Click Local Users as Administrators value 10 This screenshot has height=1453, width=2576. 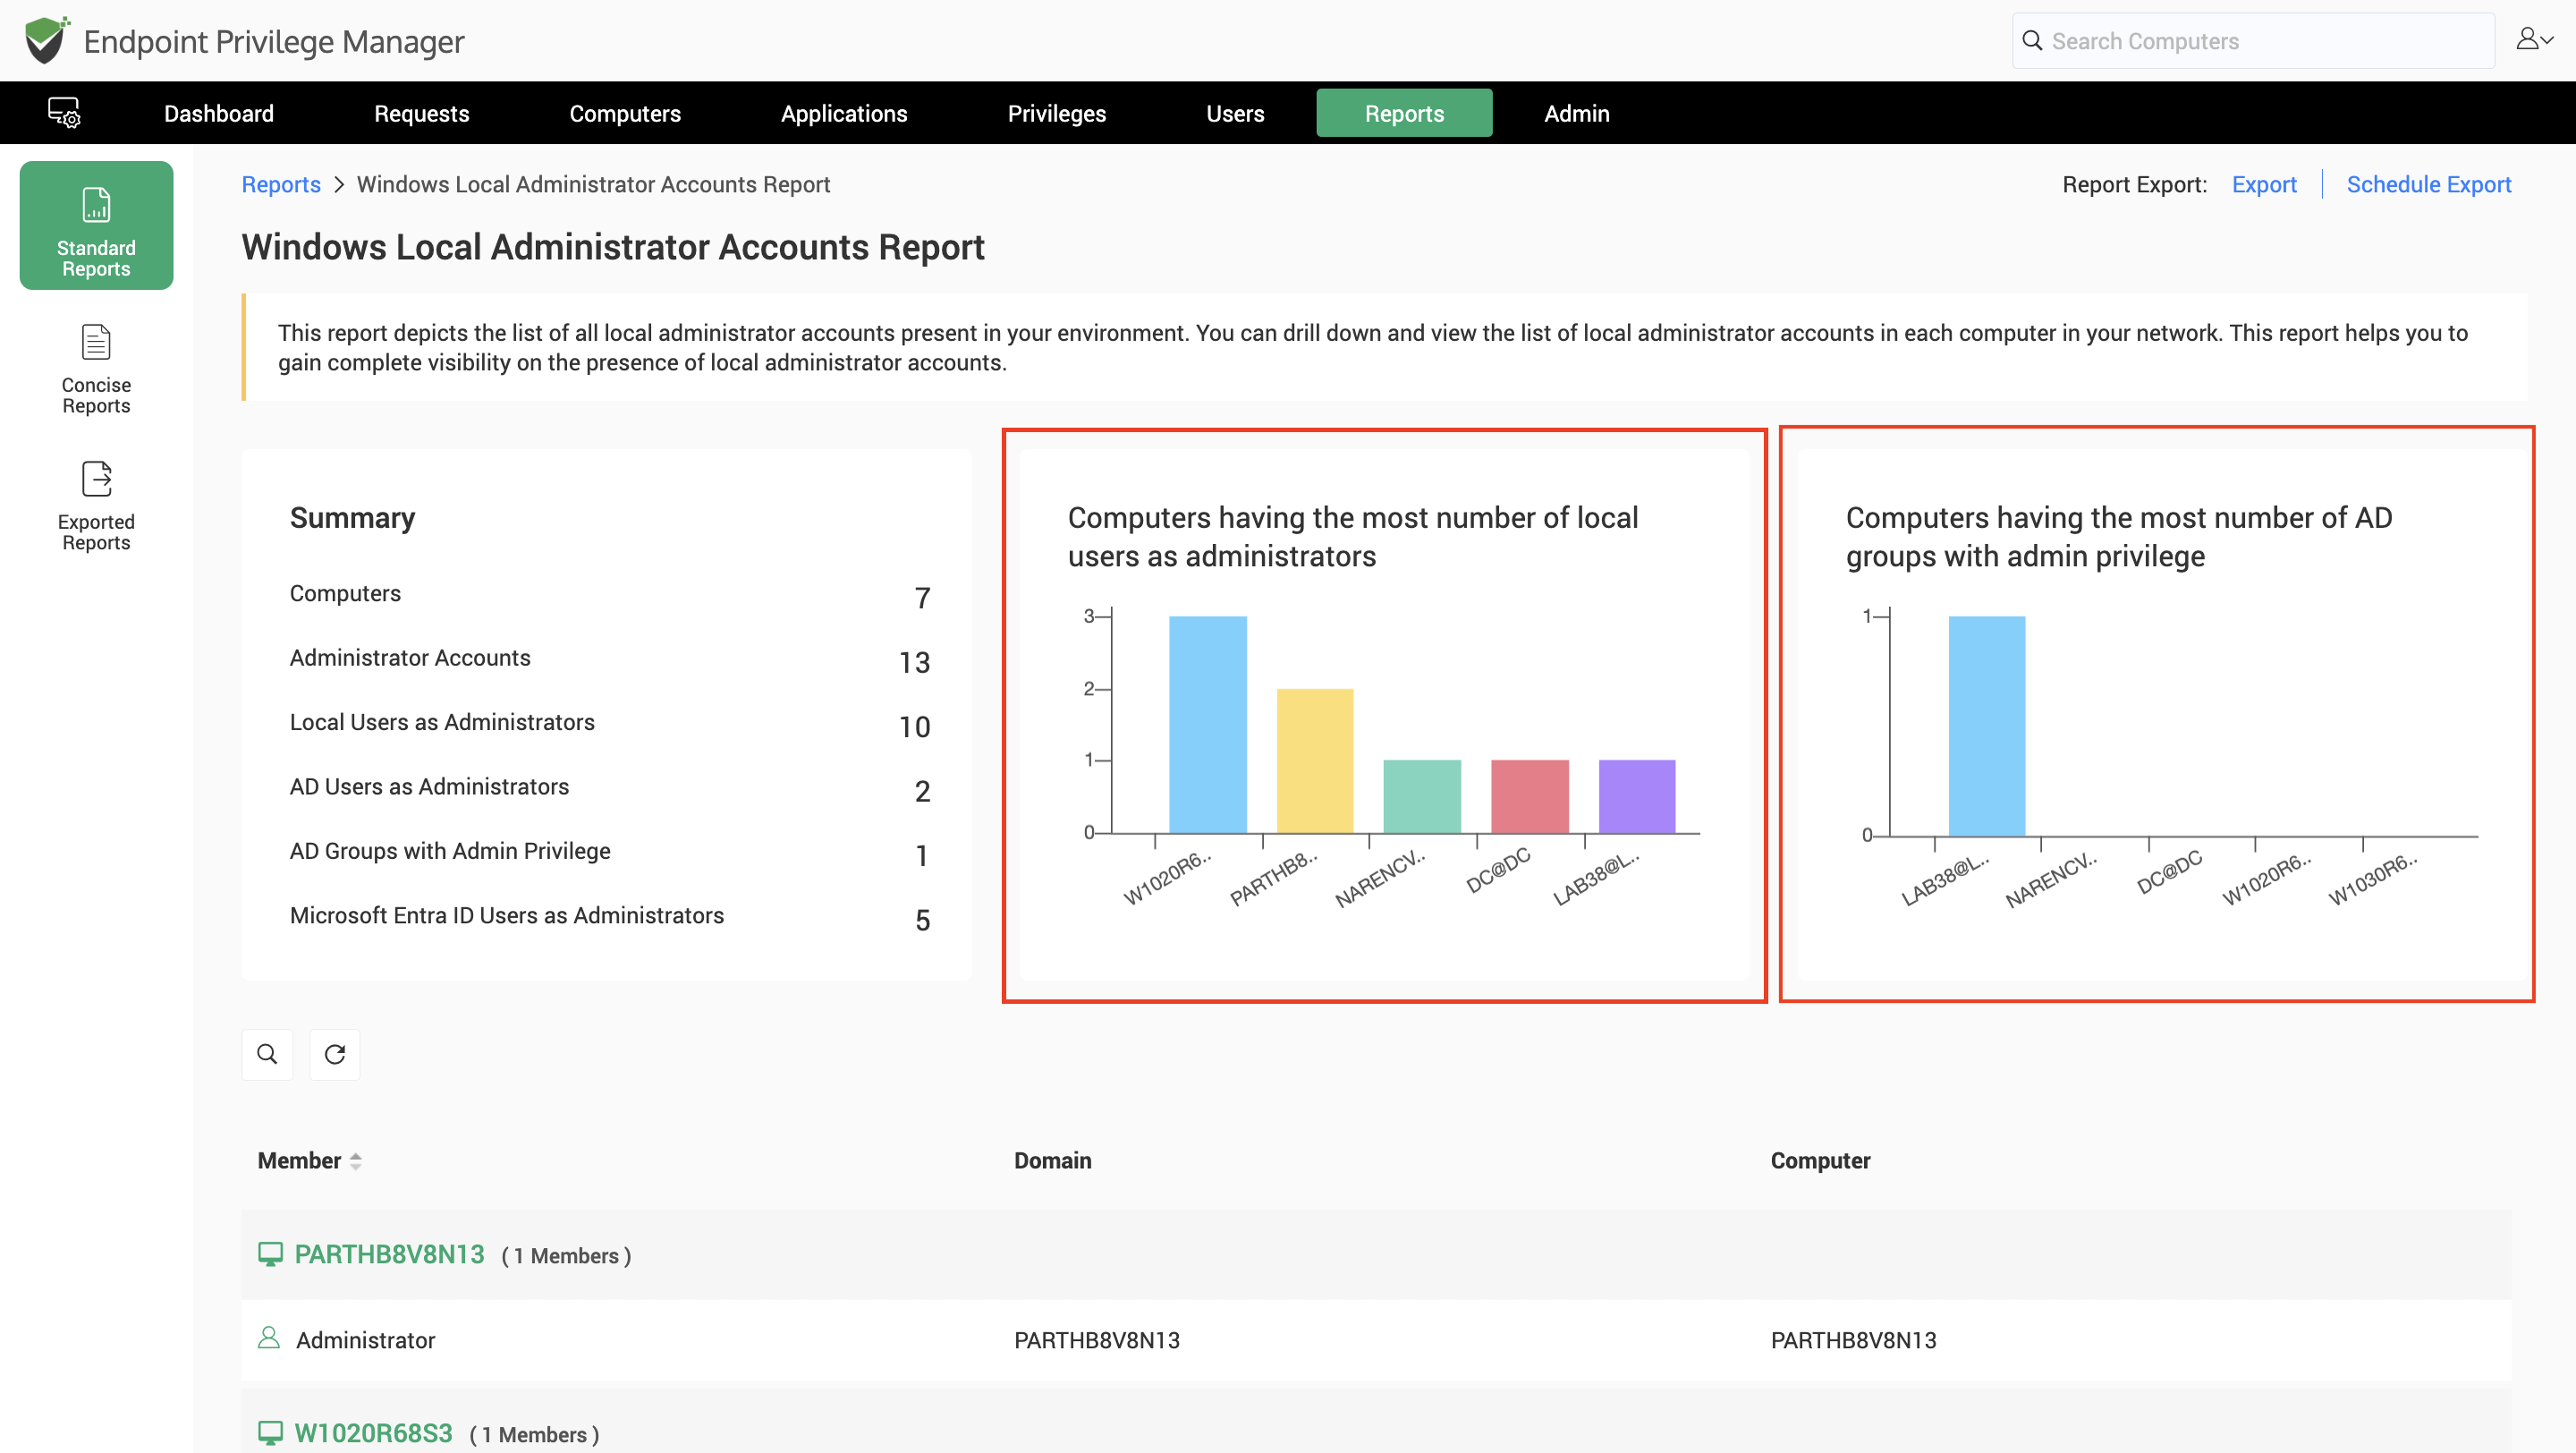point(914,727)
